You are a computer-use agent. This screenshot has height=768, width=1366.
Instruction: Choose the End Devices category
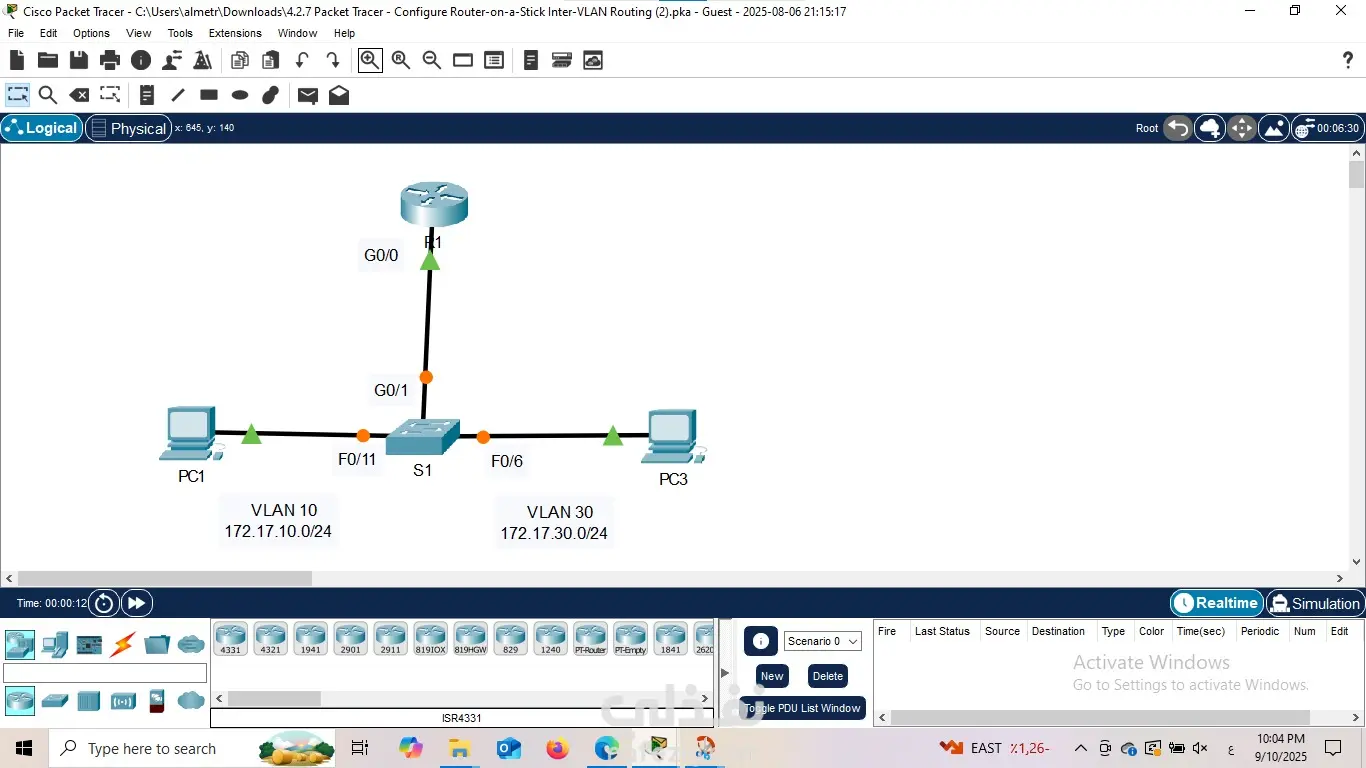coord(54,644)
